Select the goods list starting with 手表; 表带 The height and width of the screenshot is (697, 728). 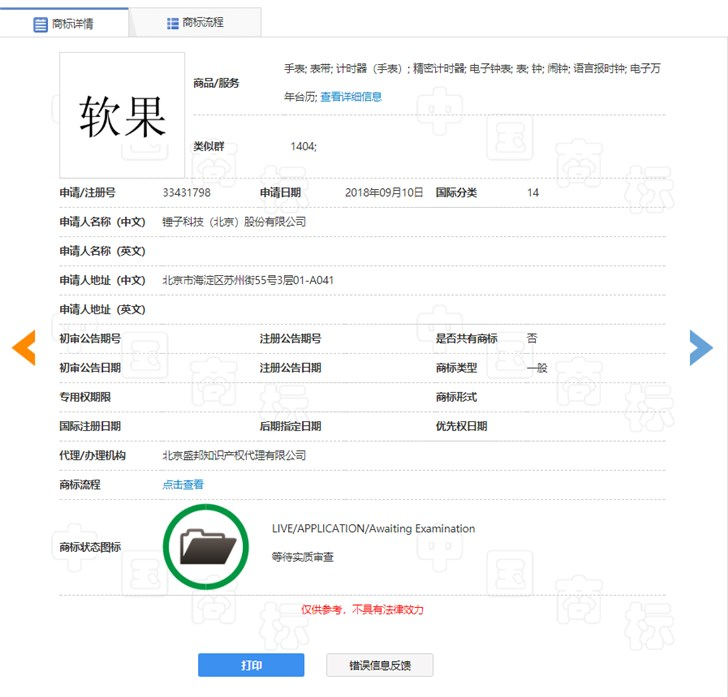click(472, 83)
